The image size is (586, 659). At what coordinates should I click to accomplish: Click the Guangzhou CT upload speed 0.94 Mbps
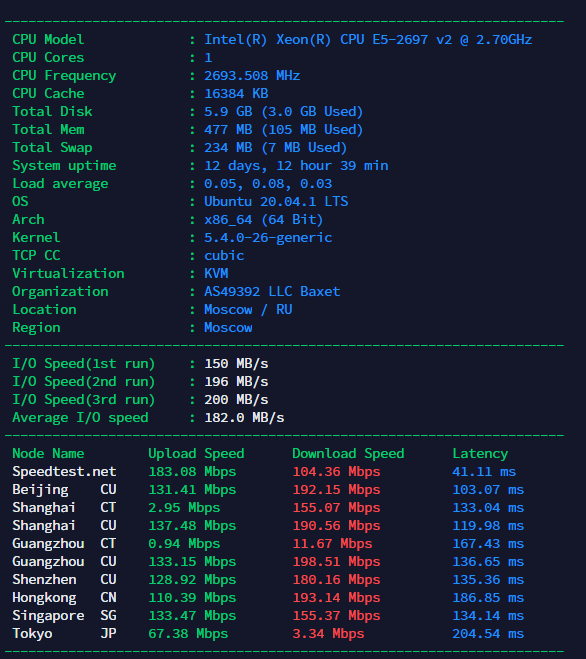coord(184,543)
